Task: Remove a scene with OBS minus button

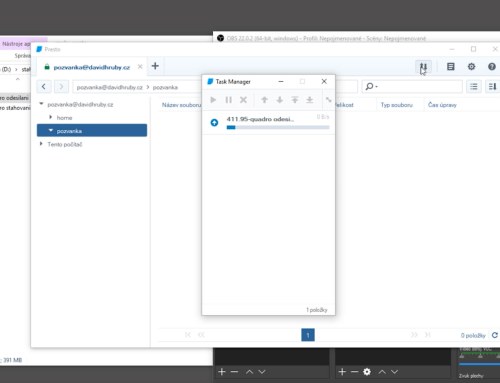Action: (234, 371)
